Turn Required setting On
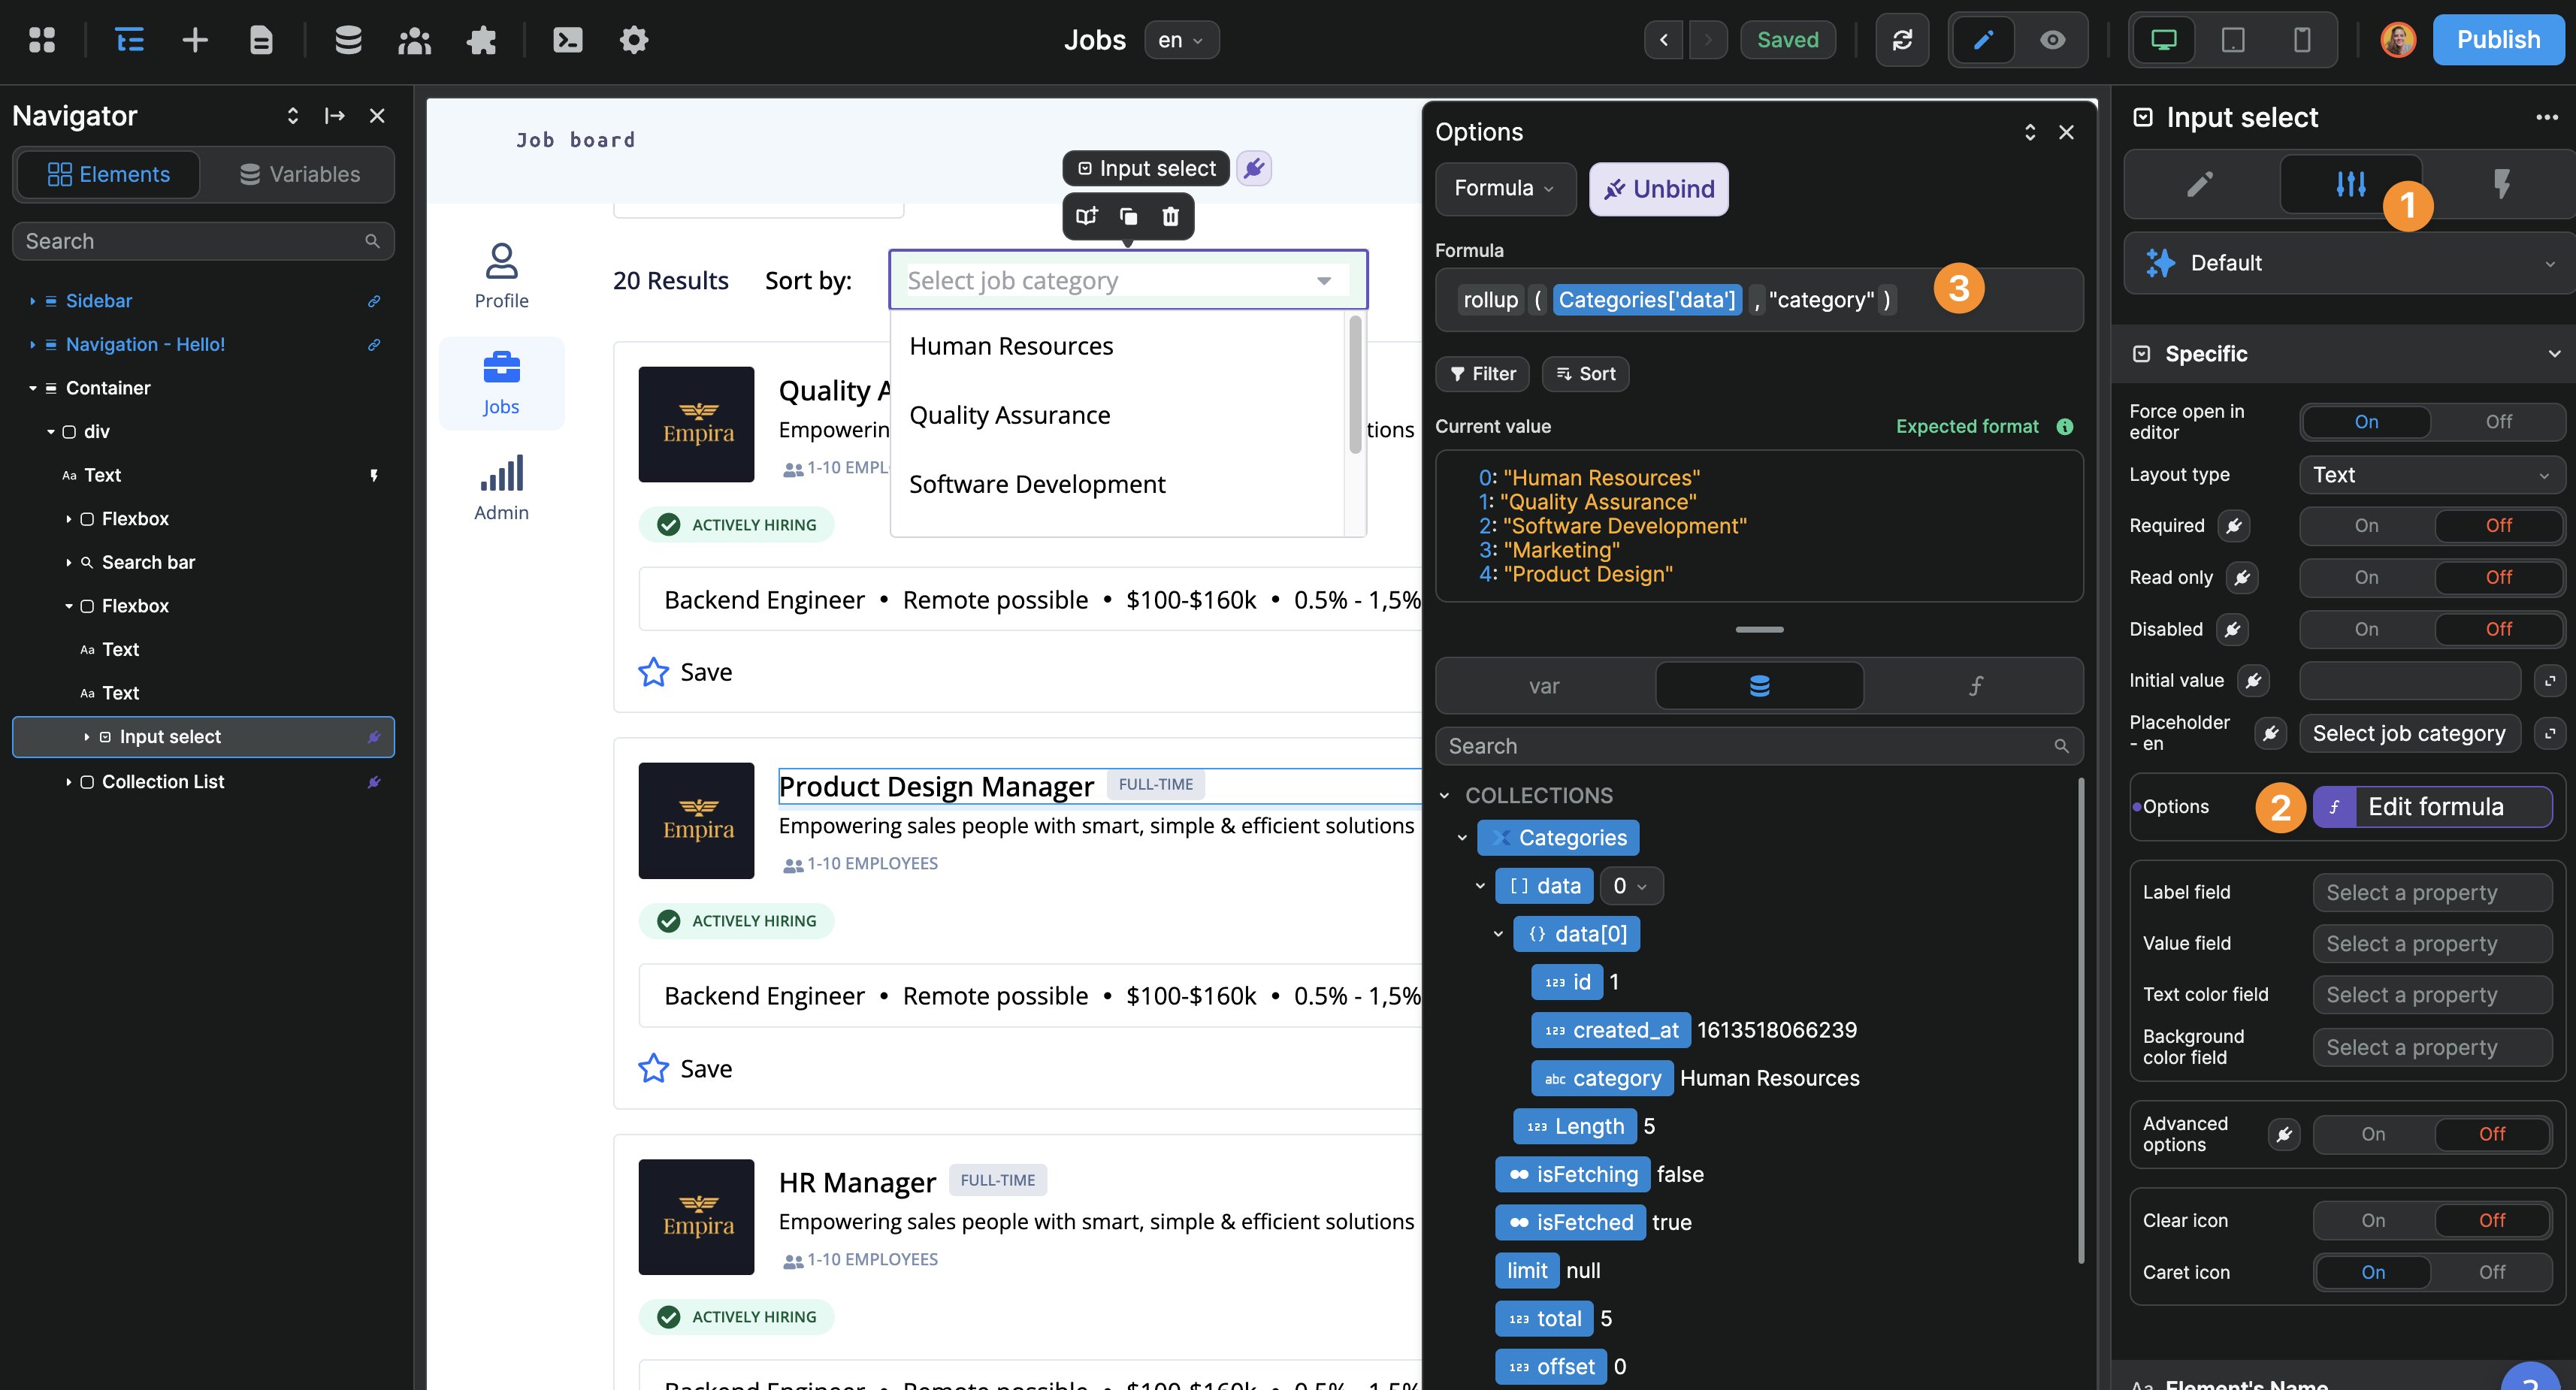Screen dimensions: 2576x1390 coord(2365,526)
